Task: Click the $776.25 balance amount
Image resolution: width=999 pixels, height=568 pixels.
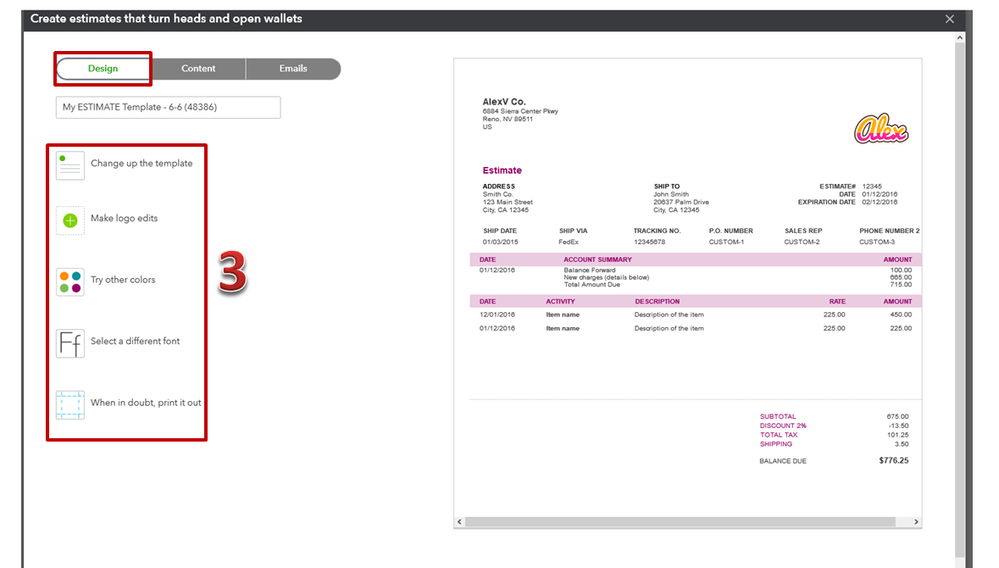Action: point(894,460)
